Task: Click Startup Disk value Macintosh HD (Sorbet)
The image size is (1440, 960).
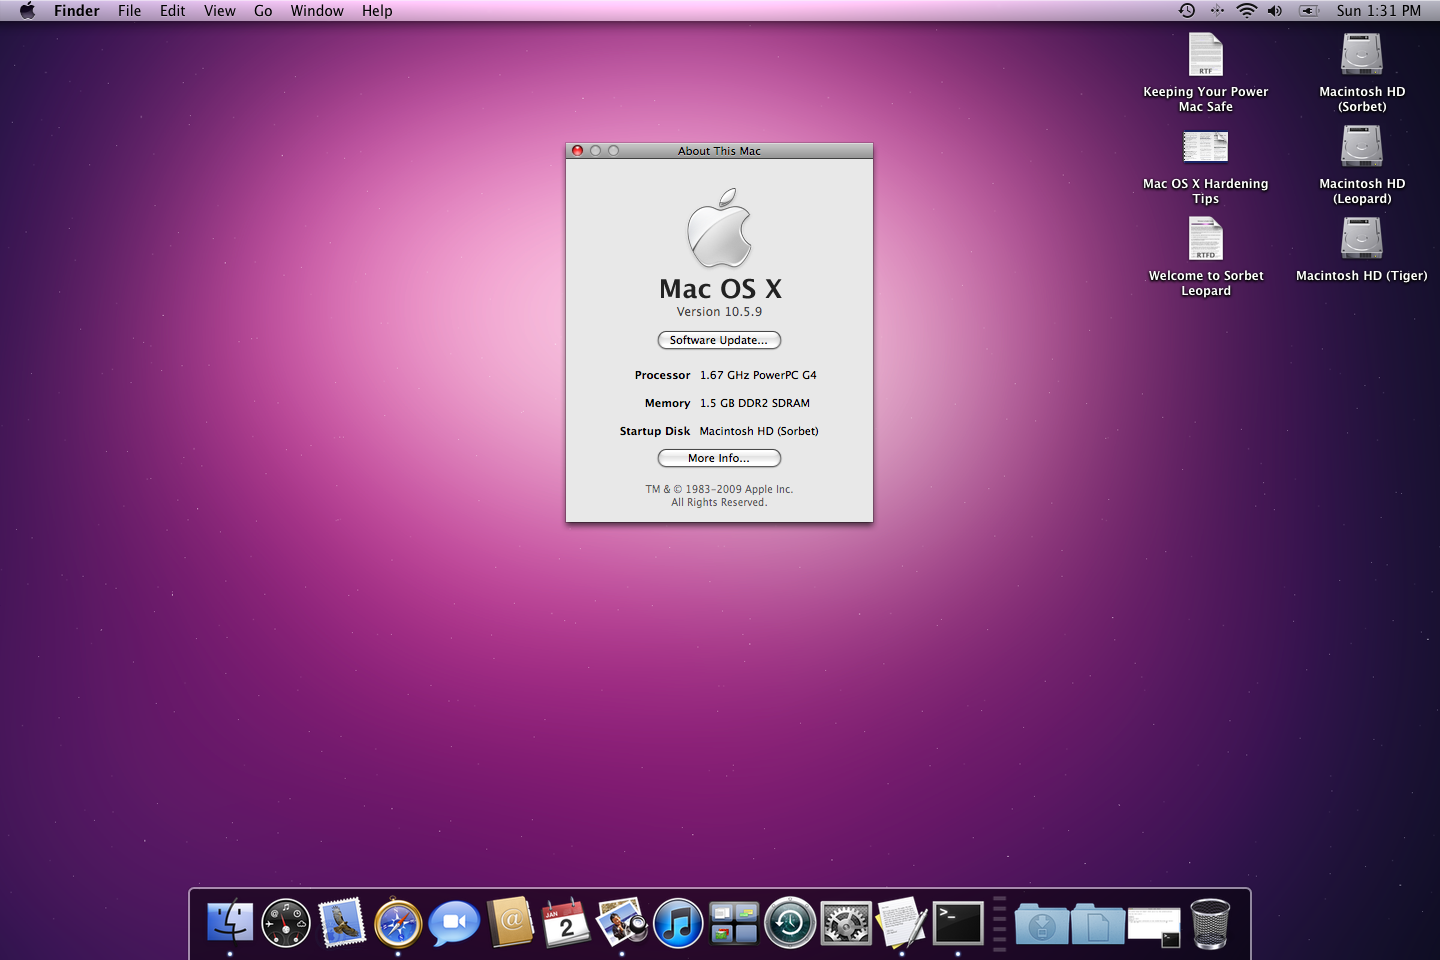Action: pos(759,431)
